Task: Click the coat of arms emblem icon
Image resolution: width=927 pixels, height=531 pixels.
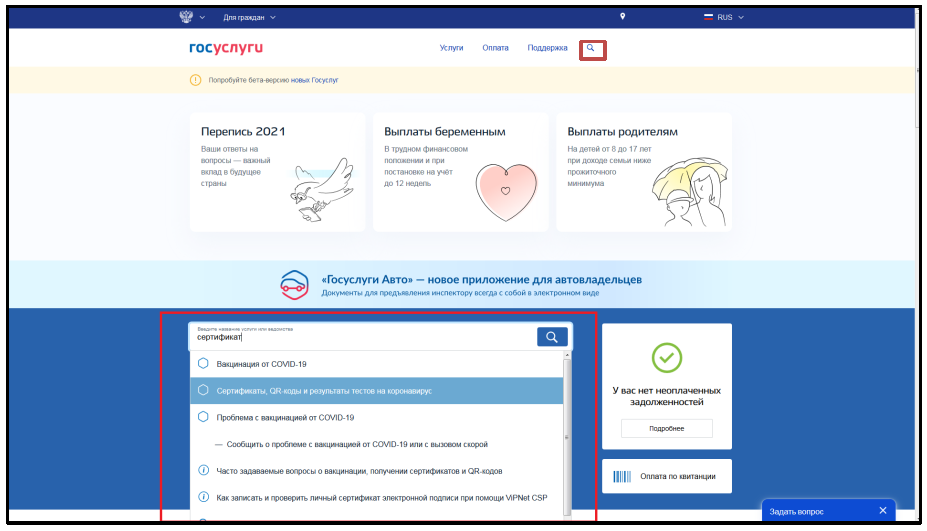Action: (186, 17)
